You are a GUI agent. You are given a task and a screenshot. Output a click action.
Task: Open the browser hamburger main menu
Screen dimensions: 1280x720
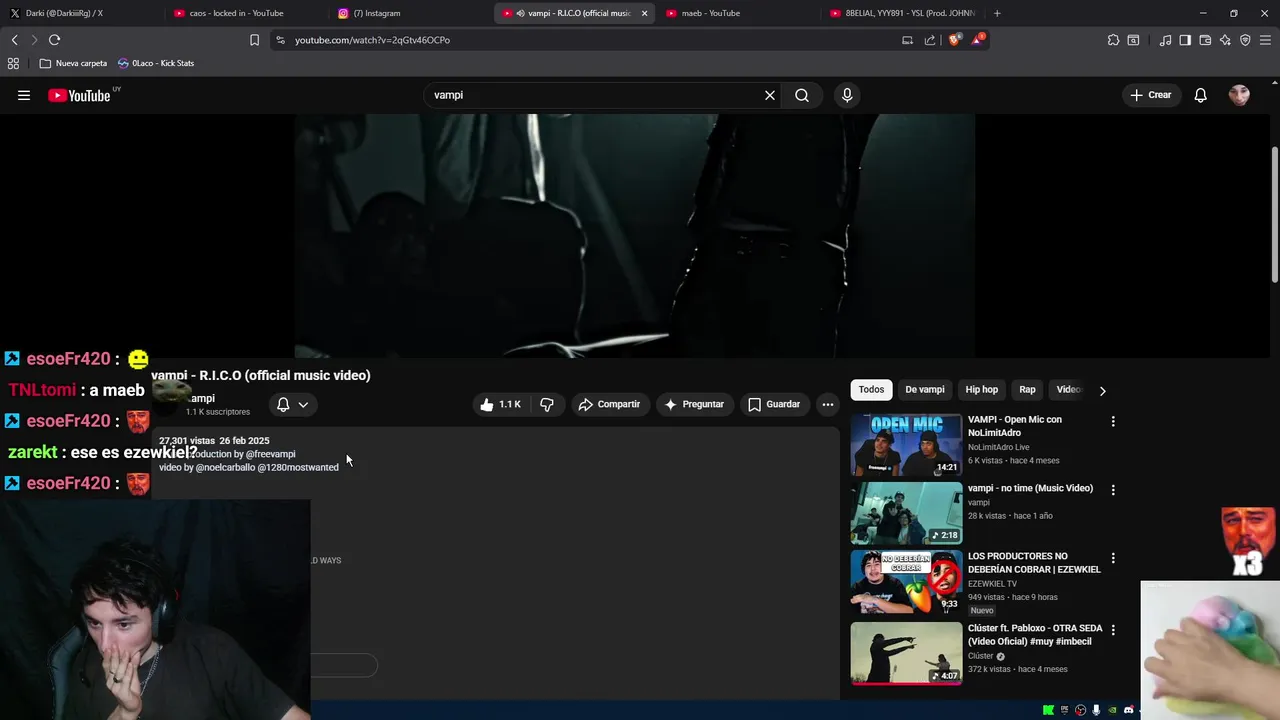coord(1265,40)
